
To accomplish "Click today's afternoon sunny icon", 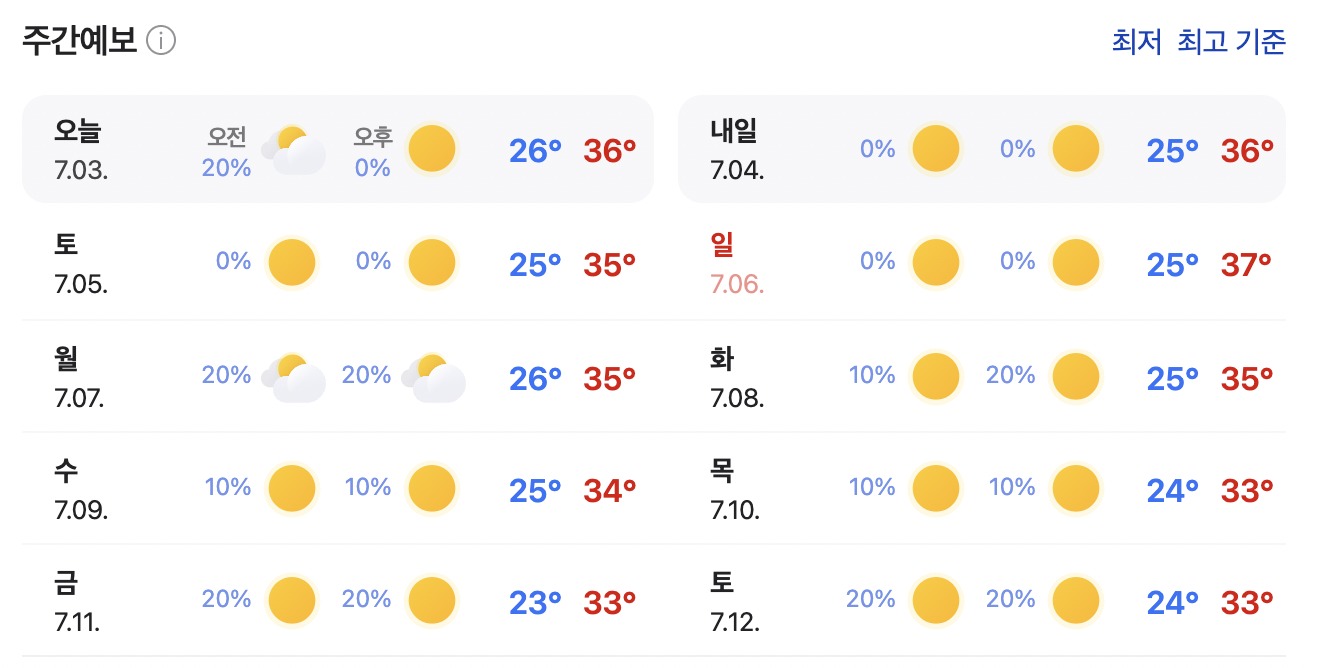I will (x=432, y=149).
